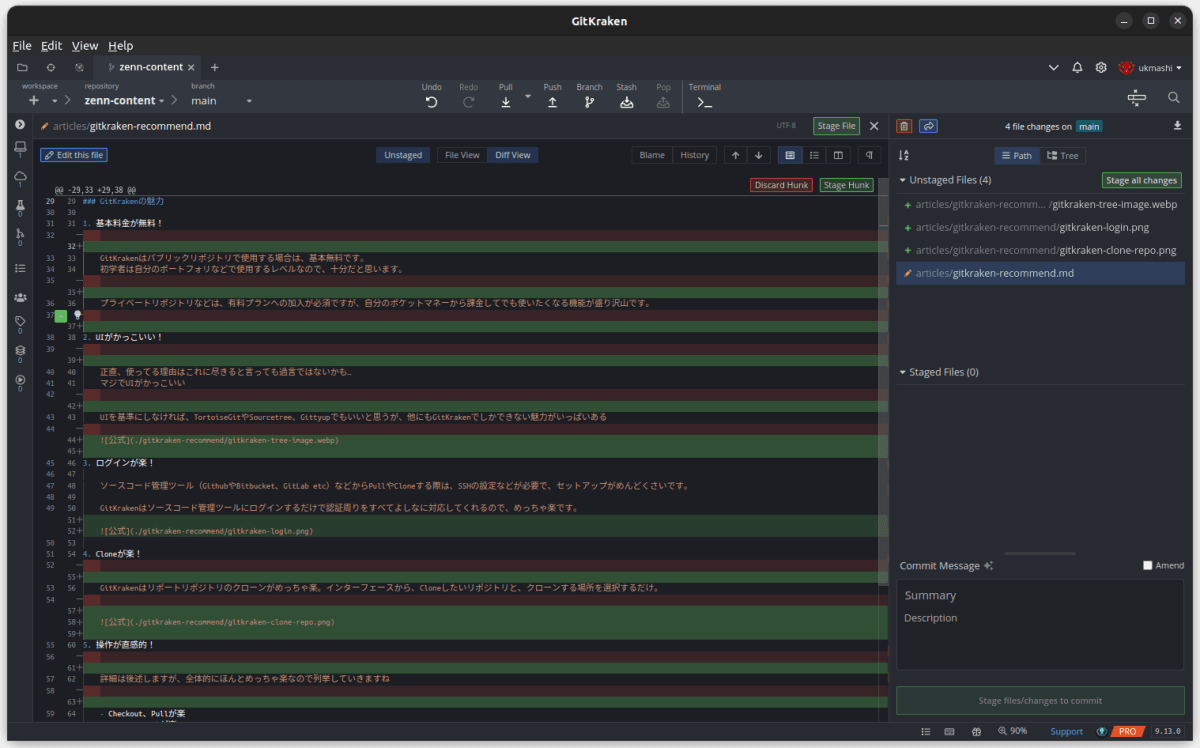Add a new tab with plus icon
Viewport: 1200px width, 748px height.
pos(214,67)
